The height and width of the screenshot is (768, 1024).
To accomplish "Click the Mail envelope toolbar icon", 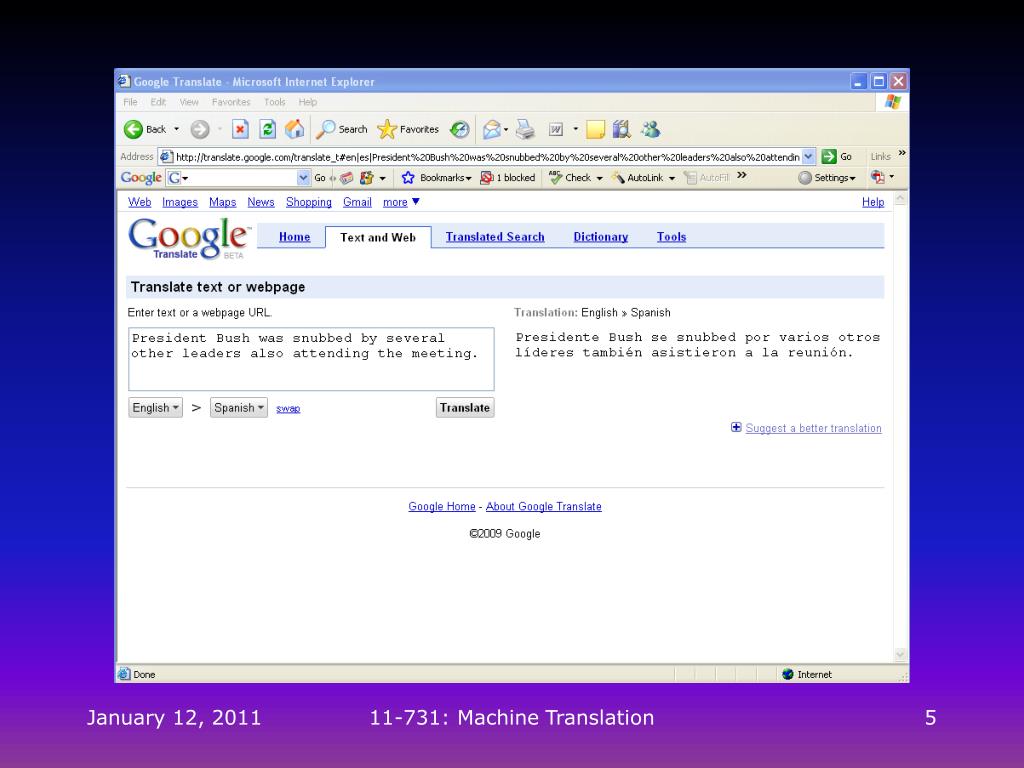I will (492, 129).
